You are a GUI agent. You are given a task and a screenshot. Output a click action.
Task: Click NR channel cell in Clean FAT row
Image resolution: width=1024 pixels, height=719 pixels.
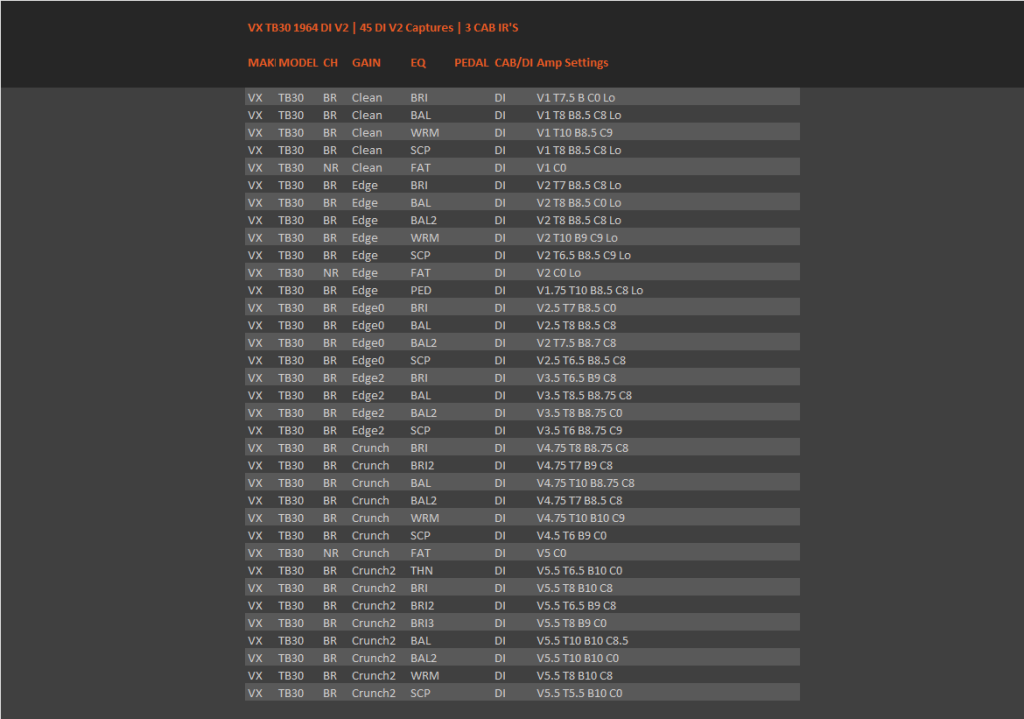[x=331, y=168]
